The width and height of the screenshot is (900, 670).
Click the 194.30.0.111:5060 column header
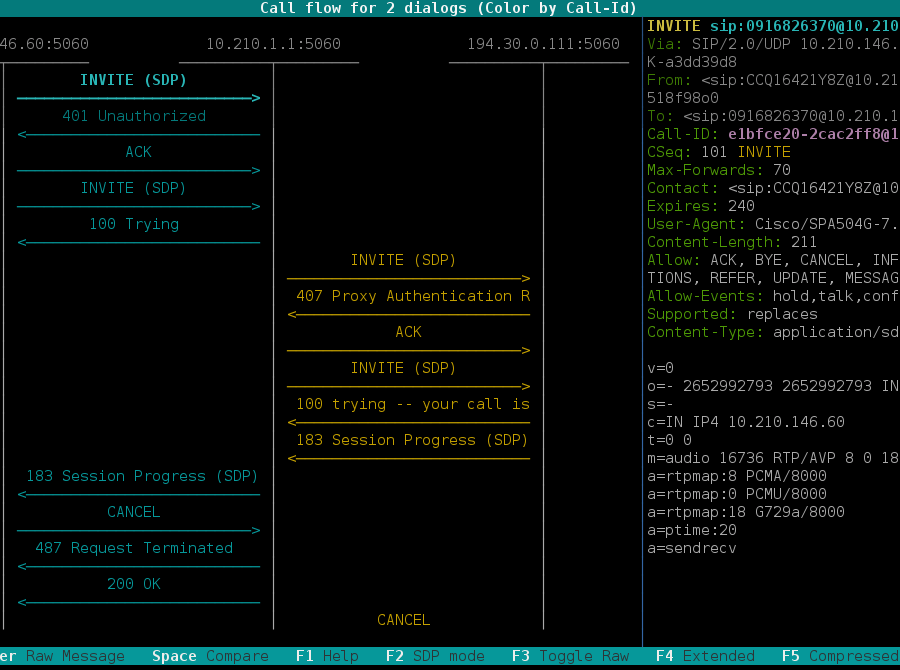(543, 44)
